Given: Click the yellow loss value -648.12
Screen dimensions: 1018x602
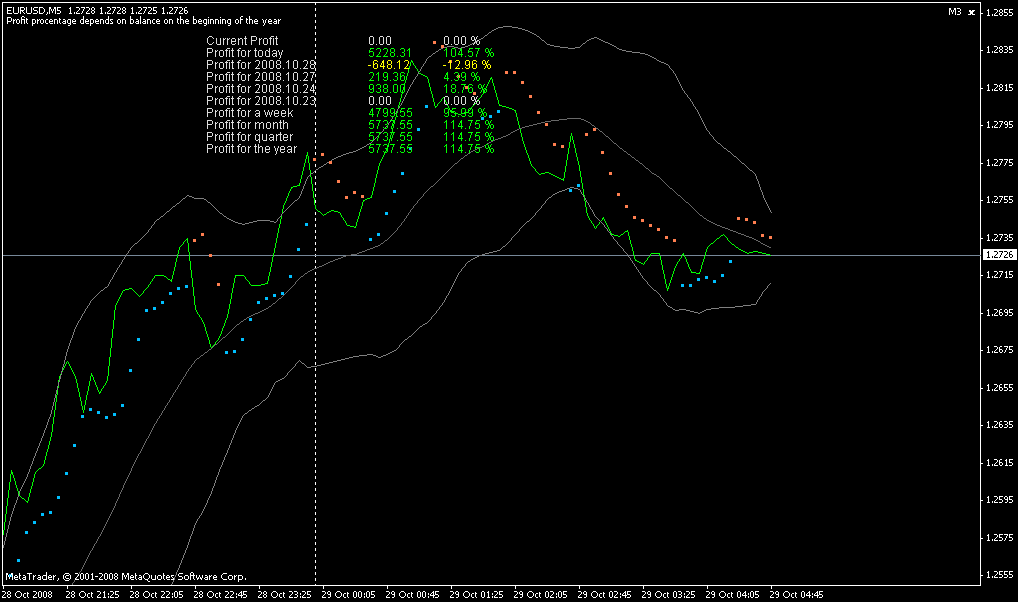Looking at the screenshot, I should click(x=389, y=65).
